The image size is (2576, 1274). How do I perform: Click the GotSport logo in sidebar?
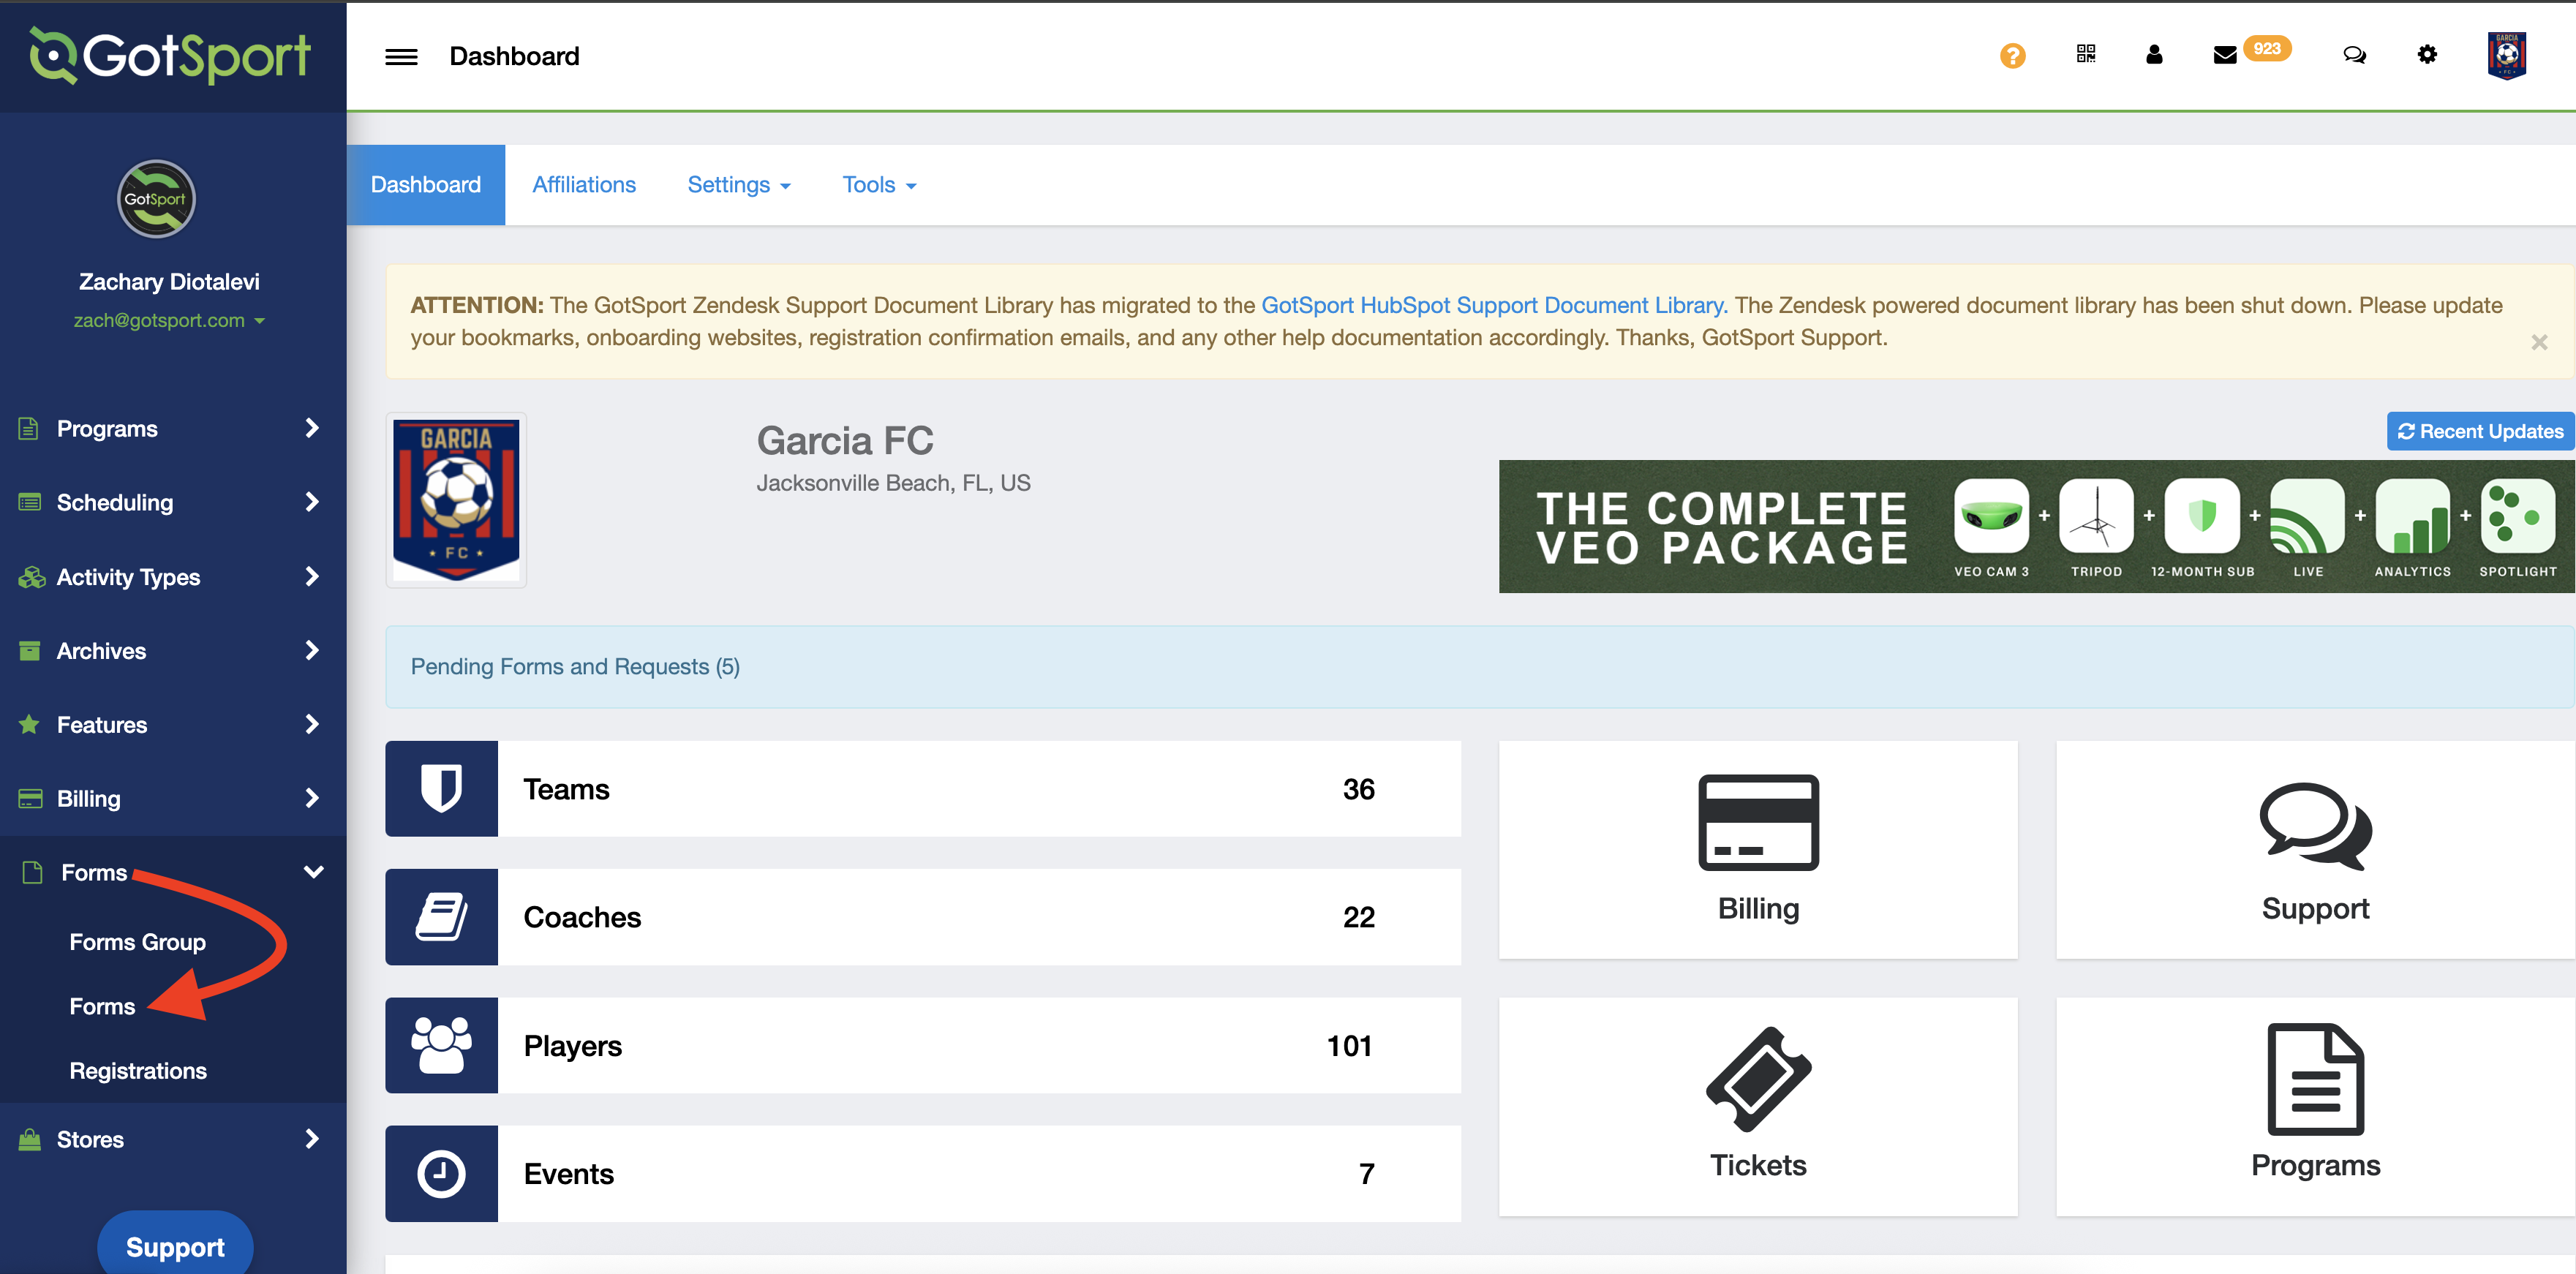click(x=171, y=55)
